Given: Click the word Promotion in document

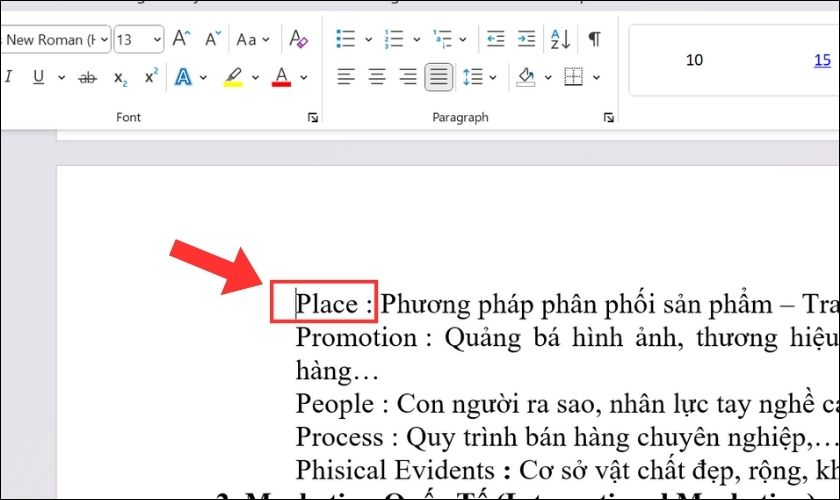Looking at the screenshot, I should (x=356, y=338).
